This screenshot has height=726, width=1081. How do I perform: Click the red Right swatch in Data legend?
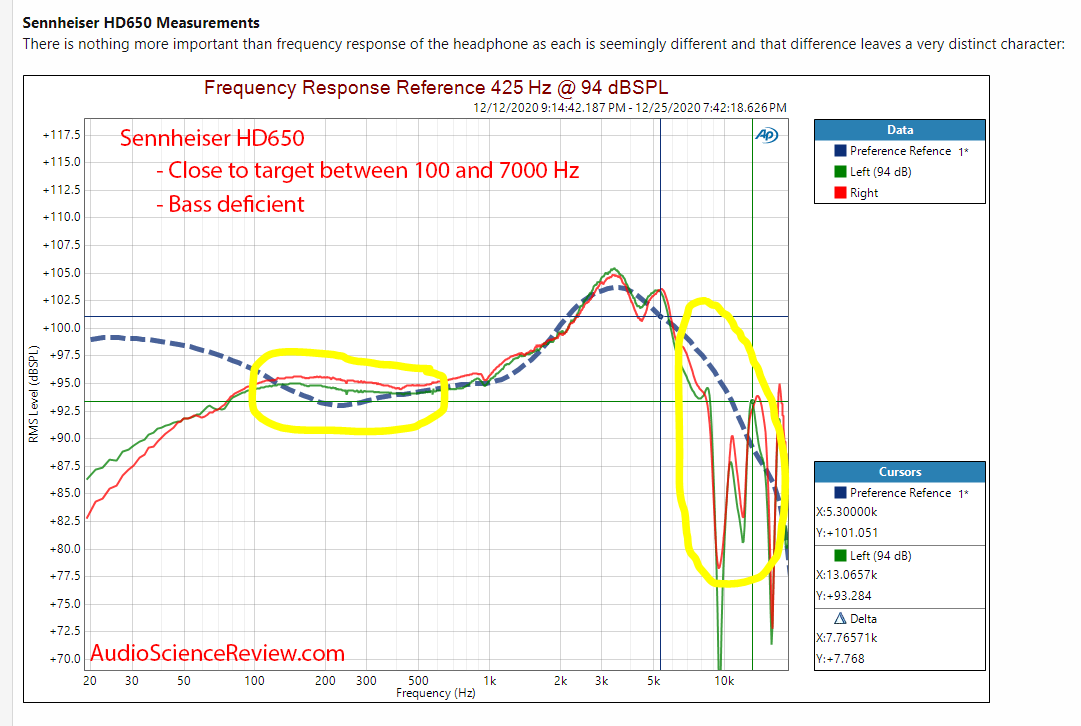tap(840, 193)
